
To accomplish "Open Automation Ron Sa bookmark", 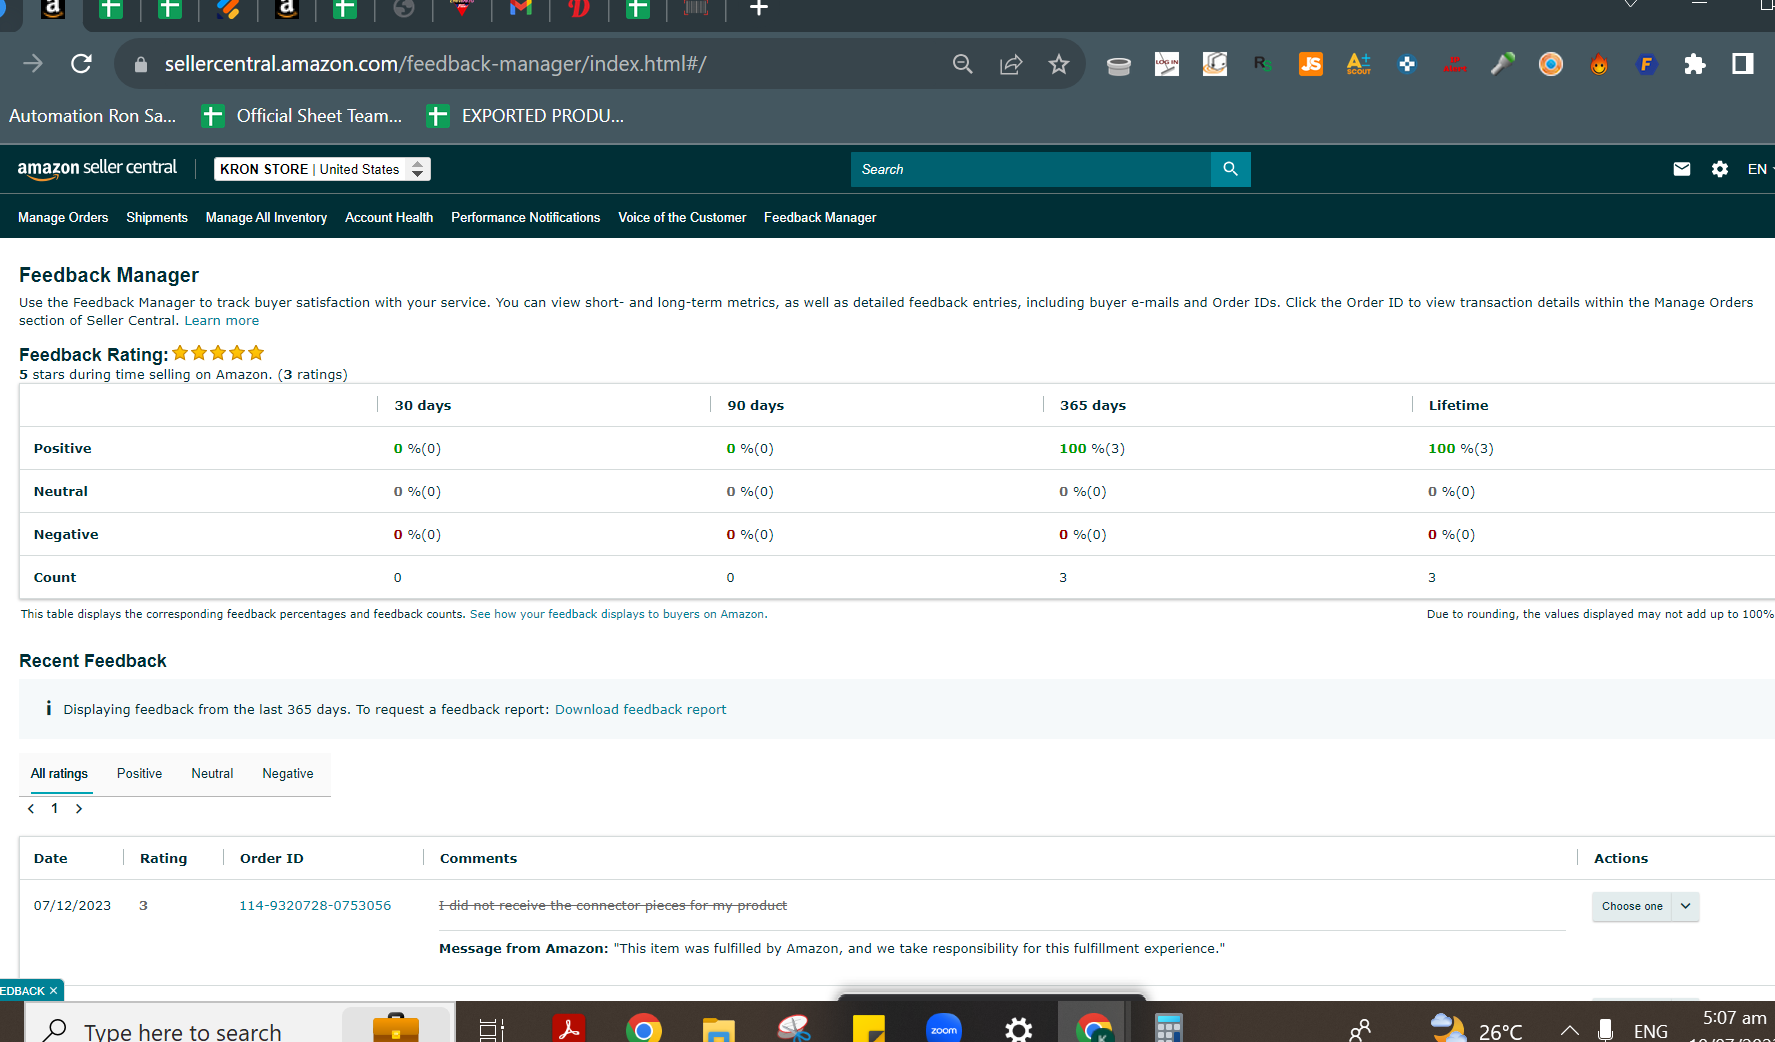I will coord(92,116).
